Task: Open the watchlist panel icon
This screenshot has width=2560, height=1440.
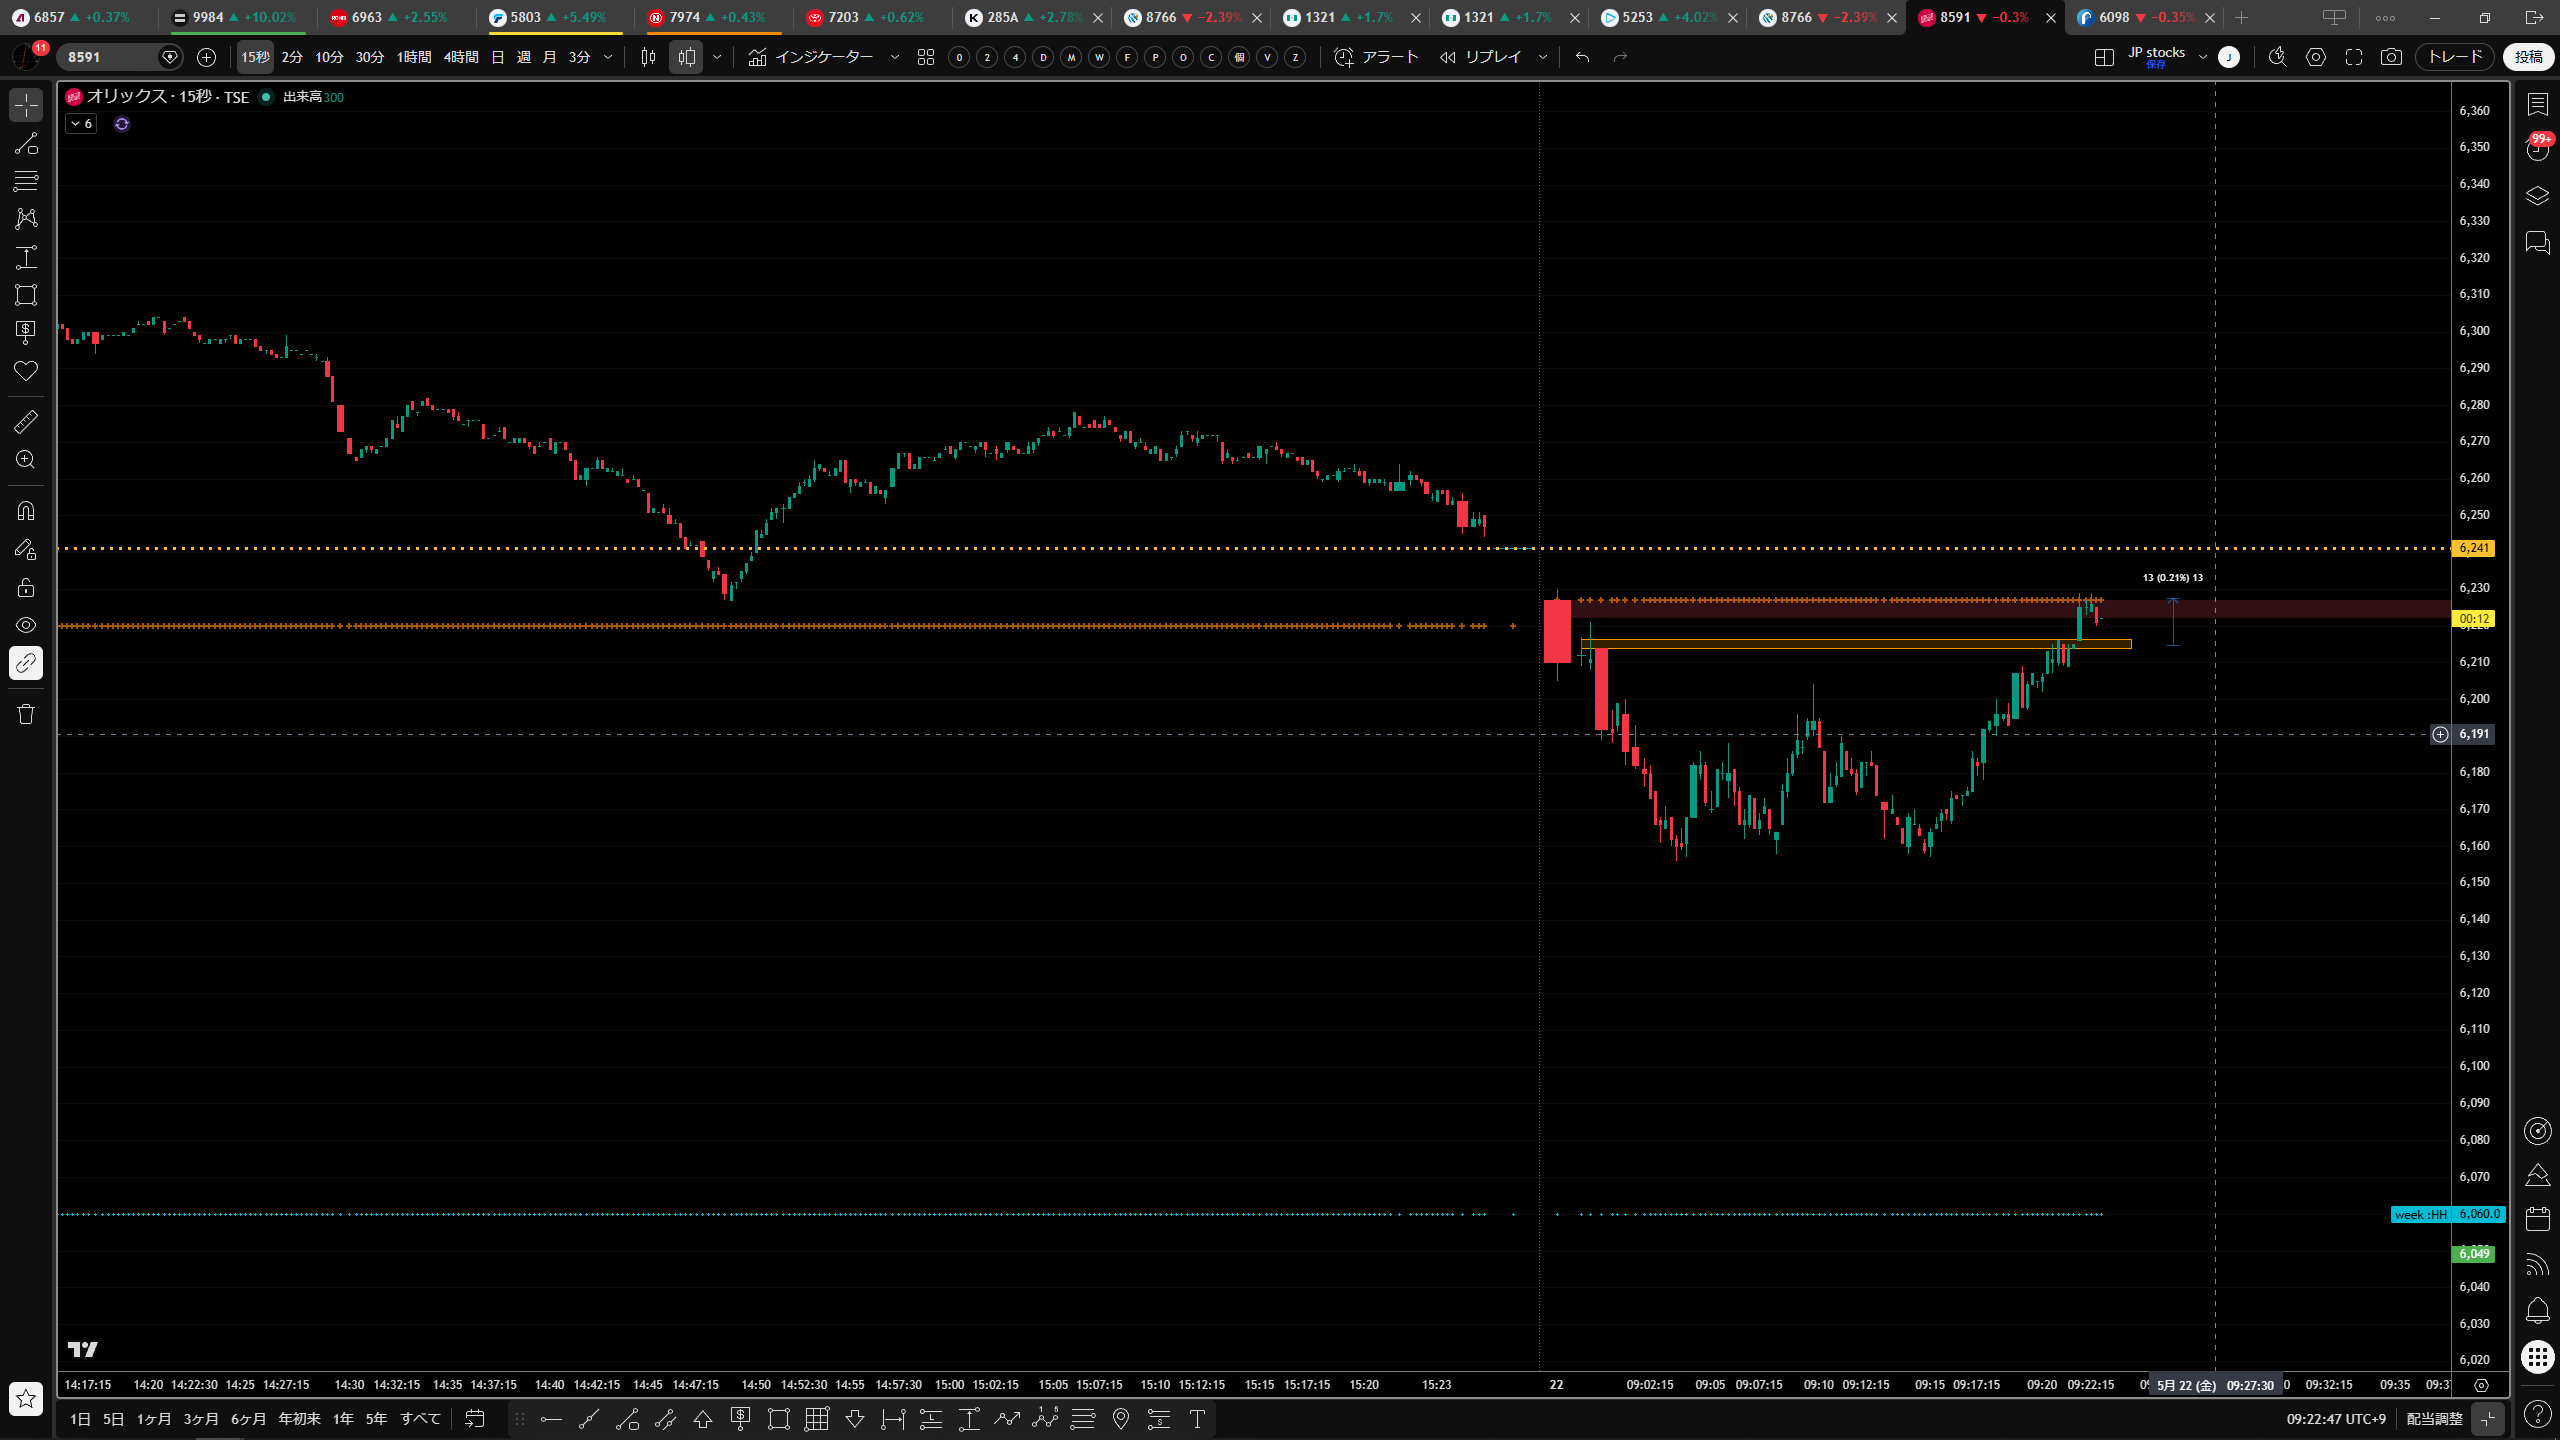Action: (x=2537, y=104)
